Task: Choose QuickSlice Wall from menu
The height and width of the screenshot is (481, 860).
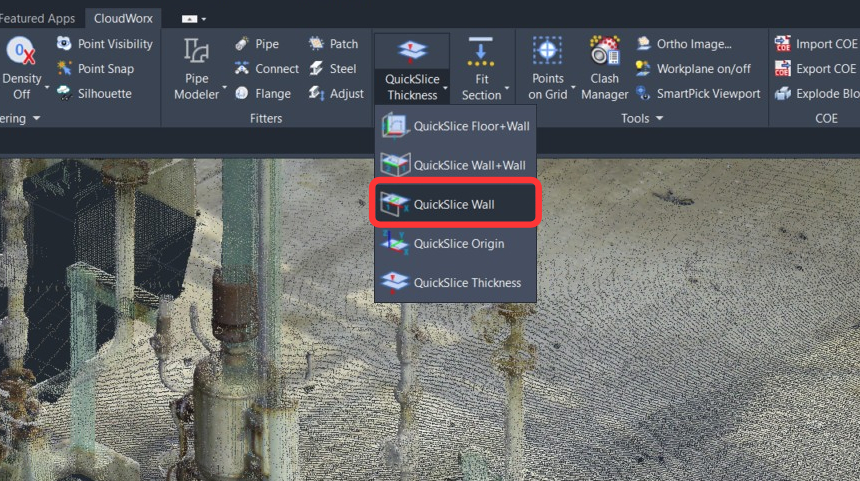Action: point(455,204)
